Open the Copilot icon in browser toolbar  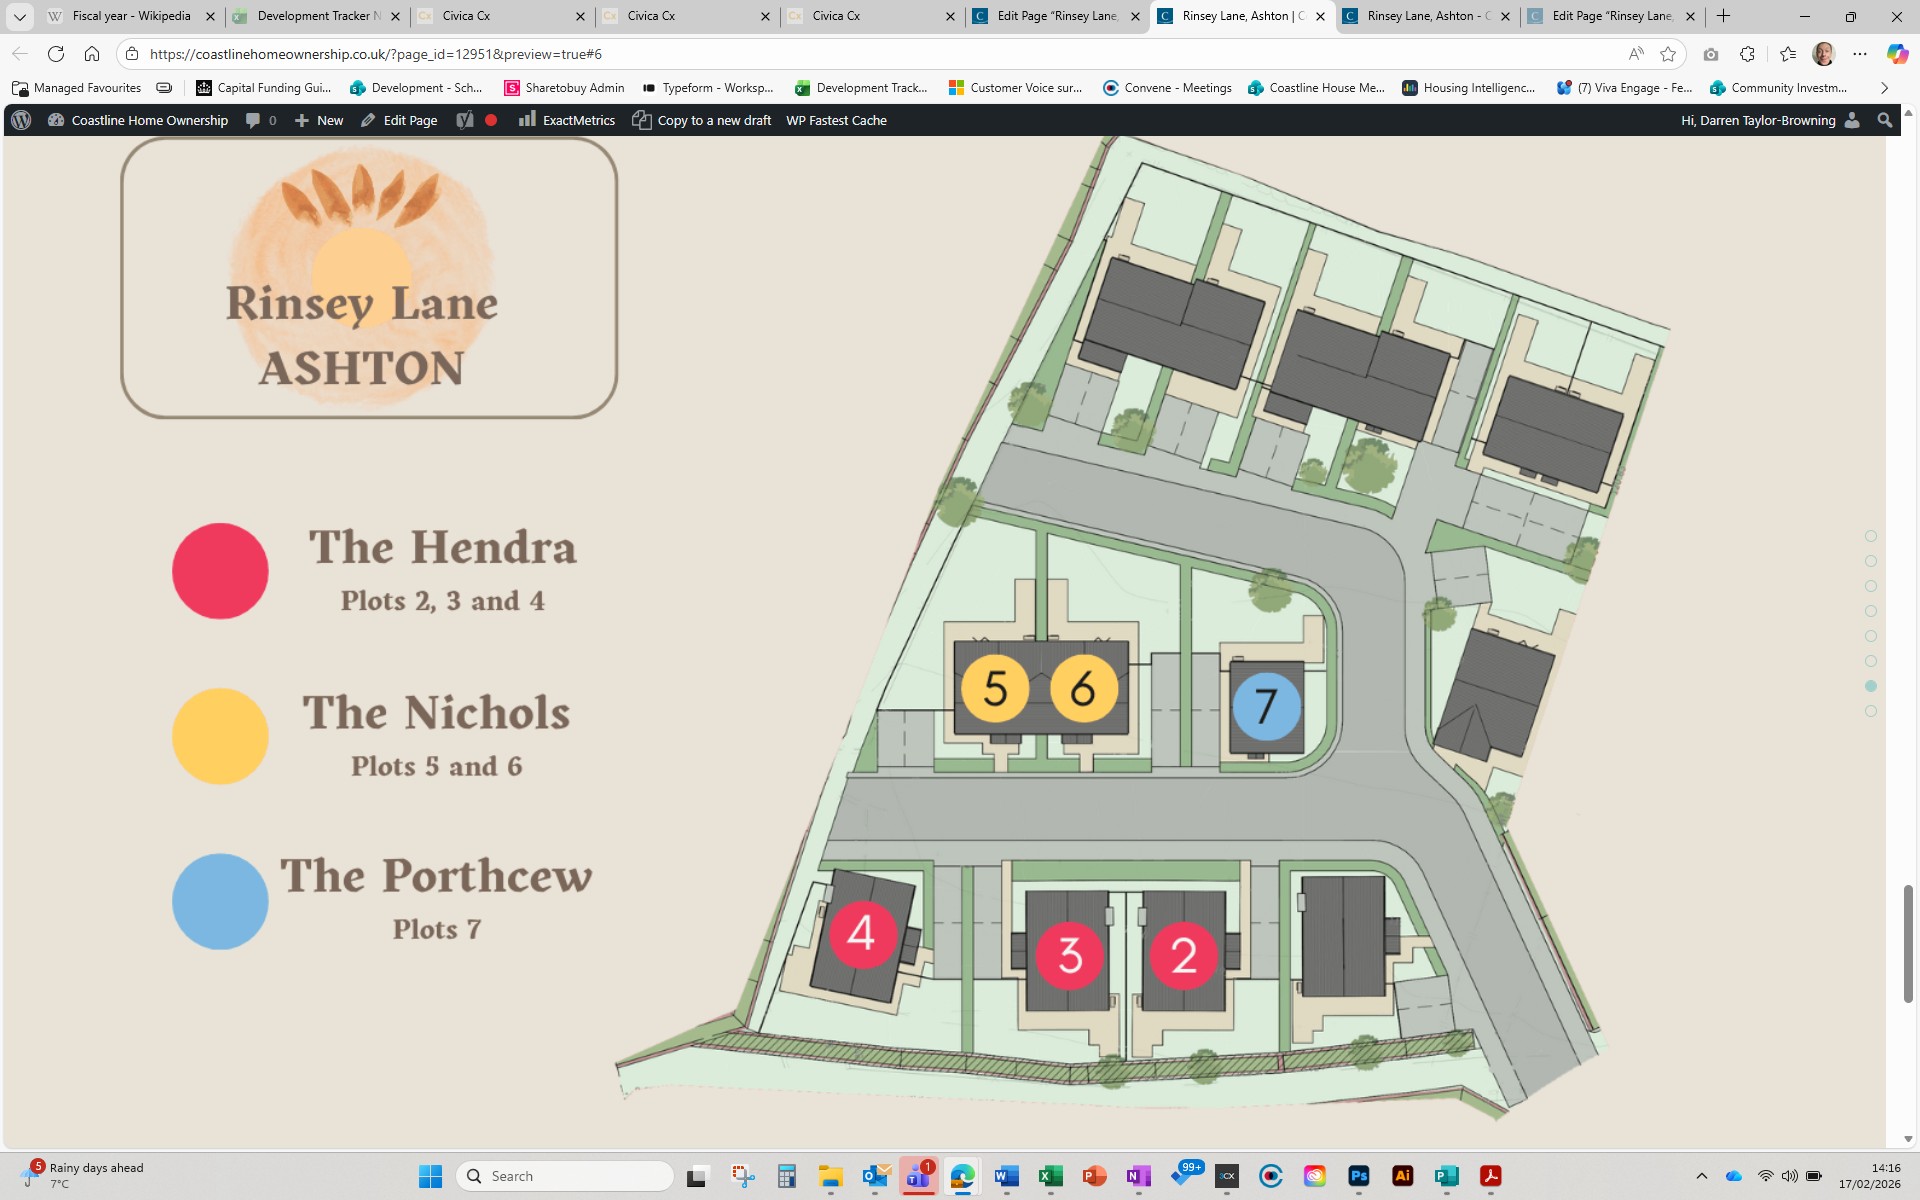pos(1897,54)
